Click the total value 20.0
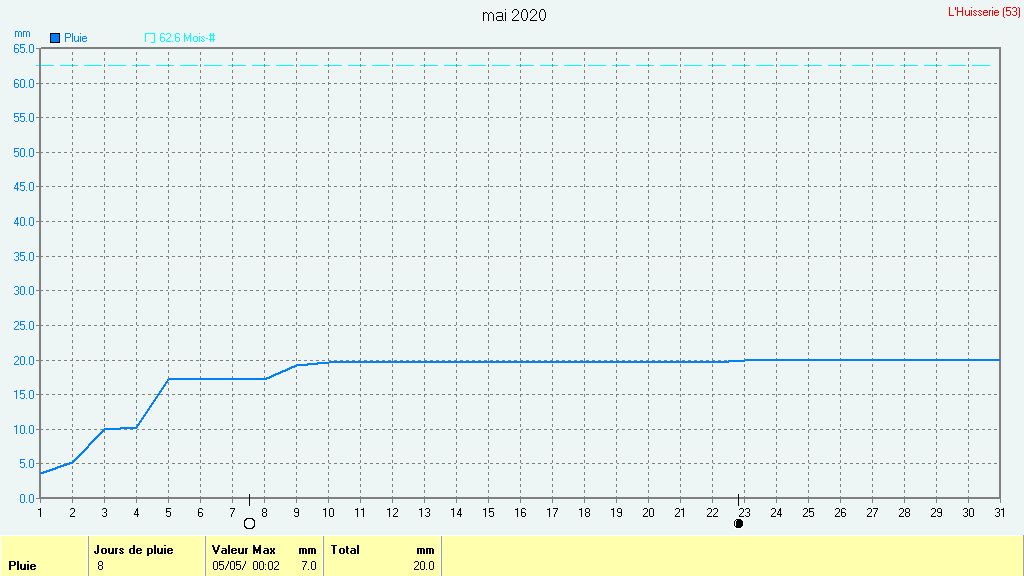The image size is (1024, 576). (x=424, y=566)
